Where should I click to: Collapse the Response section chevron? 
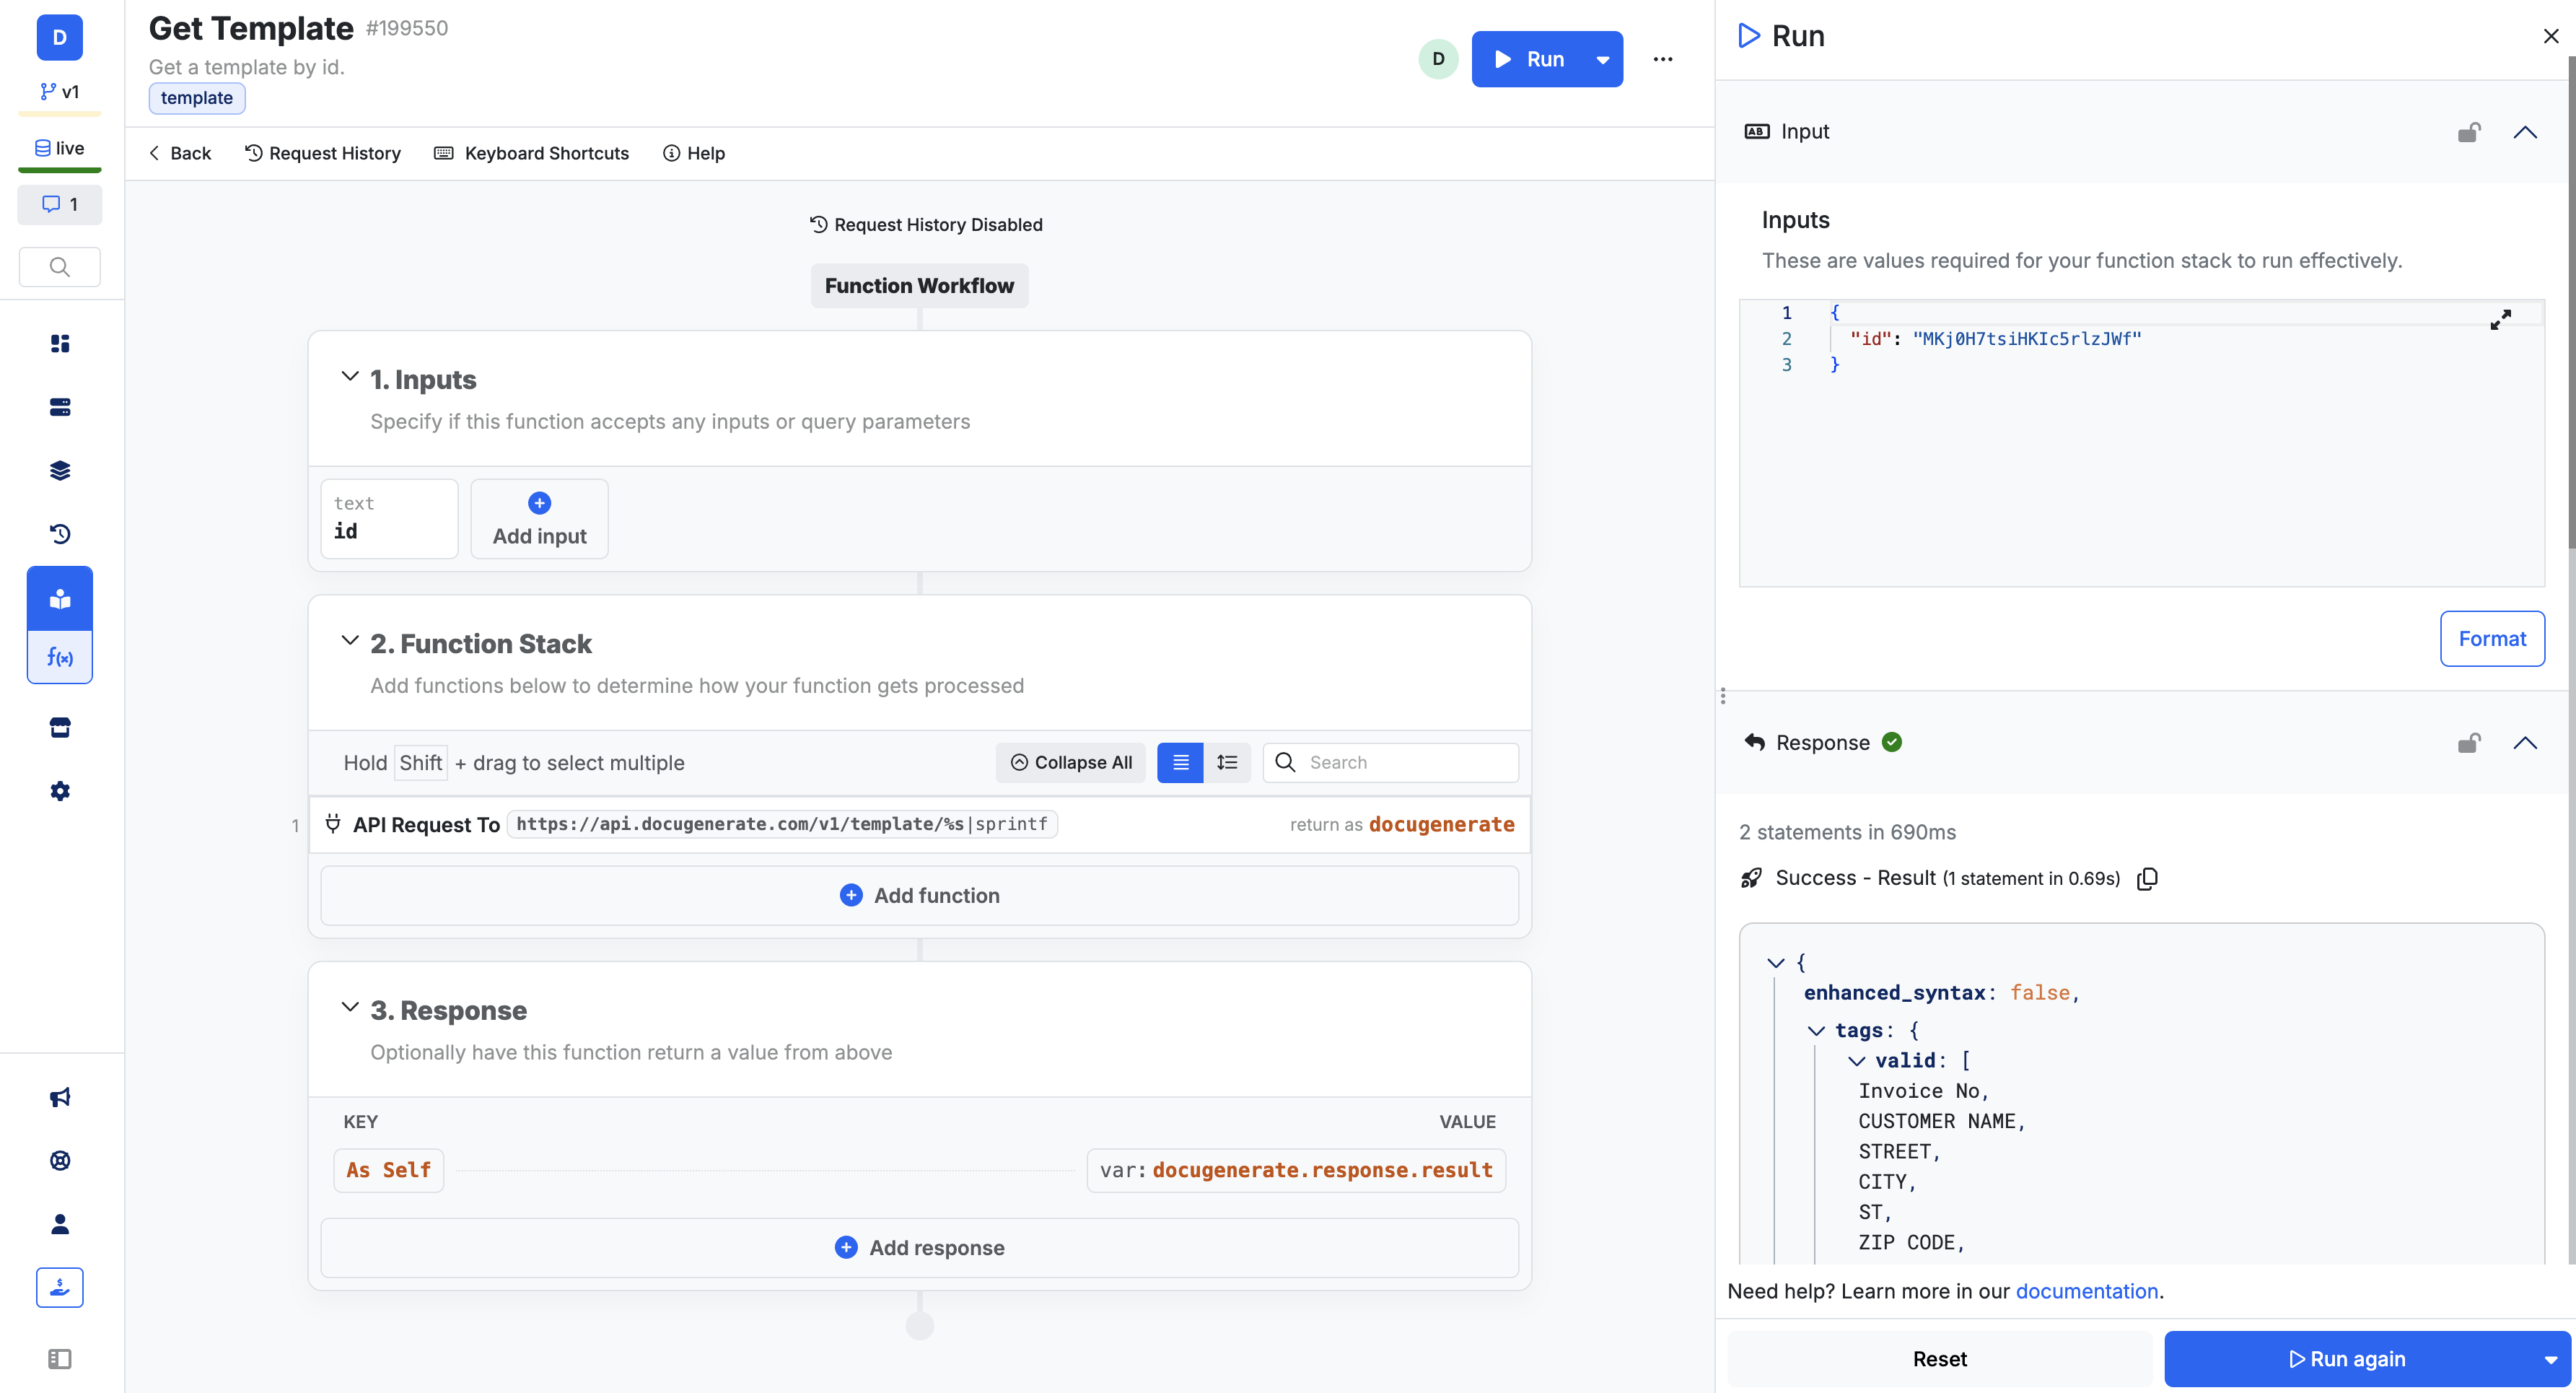(2526, 743)
